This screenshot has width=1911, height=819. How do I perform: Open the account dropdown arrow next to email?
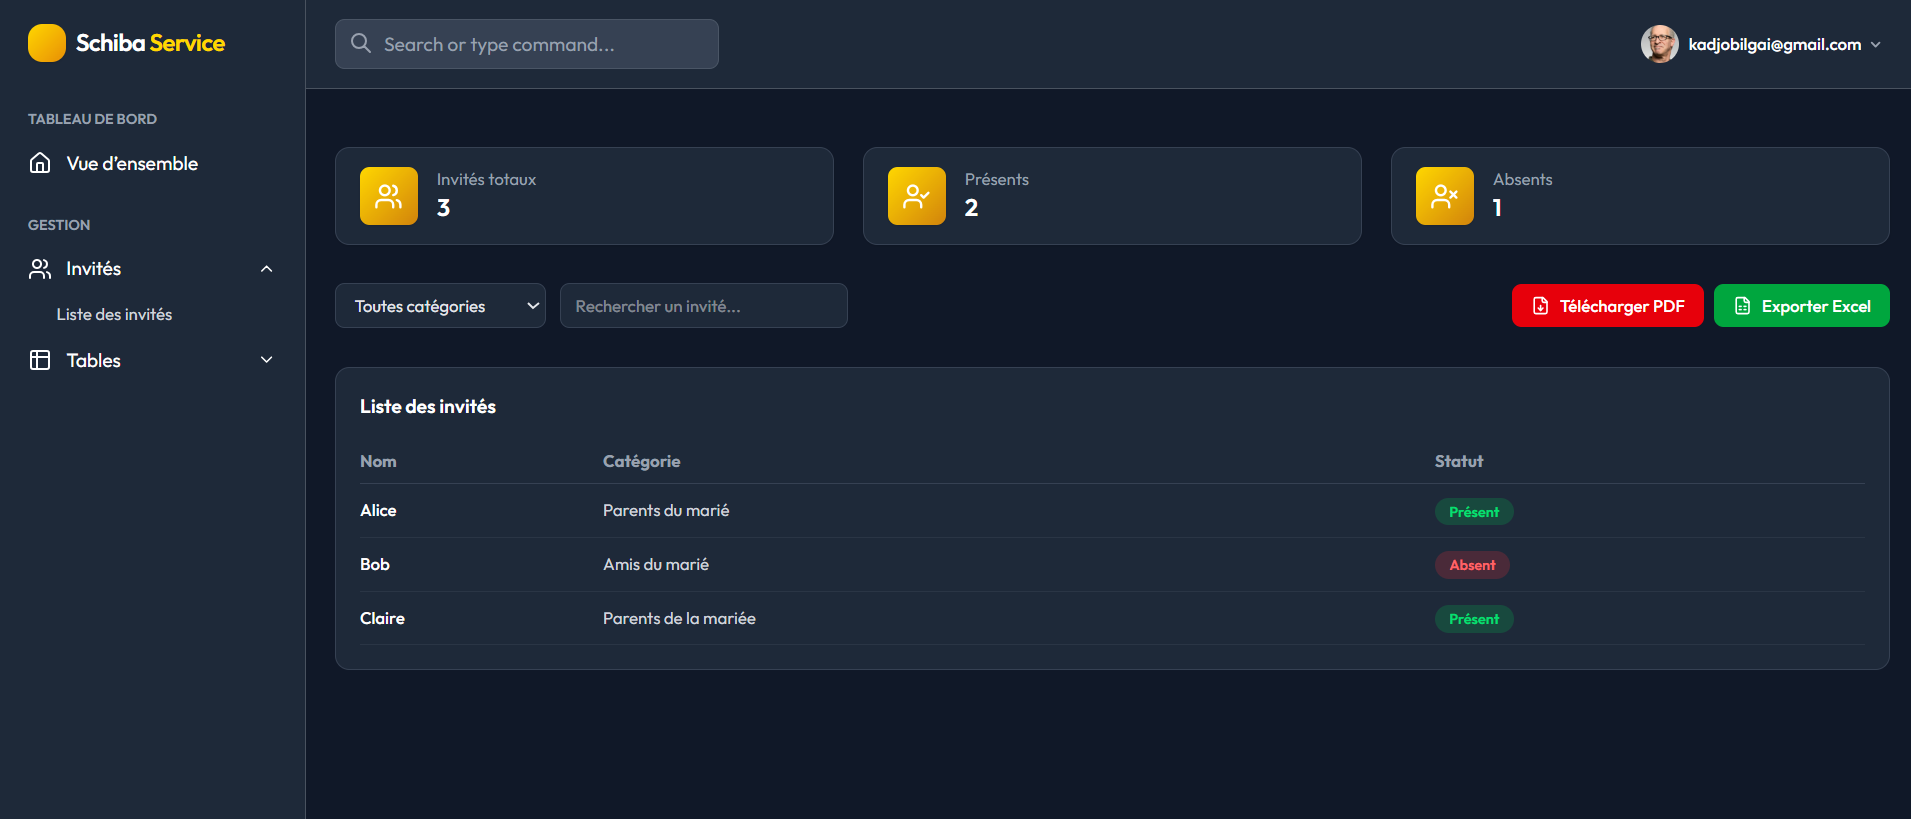pyautogui.click(x=1876, y=44)
